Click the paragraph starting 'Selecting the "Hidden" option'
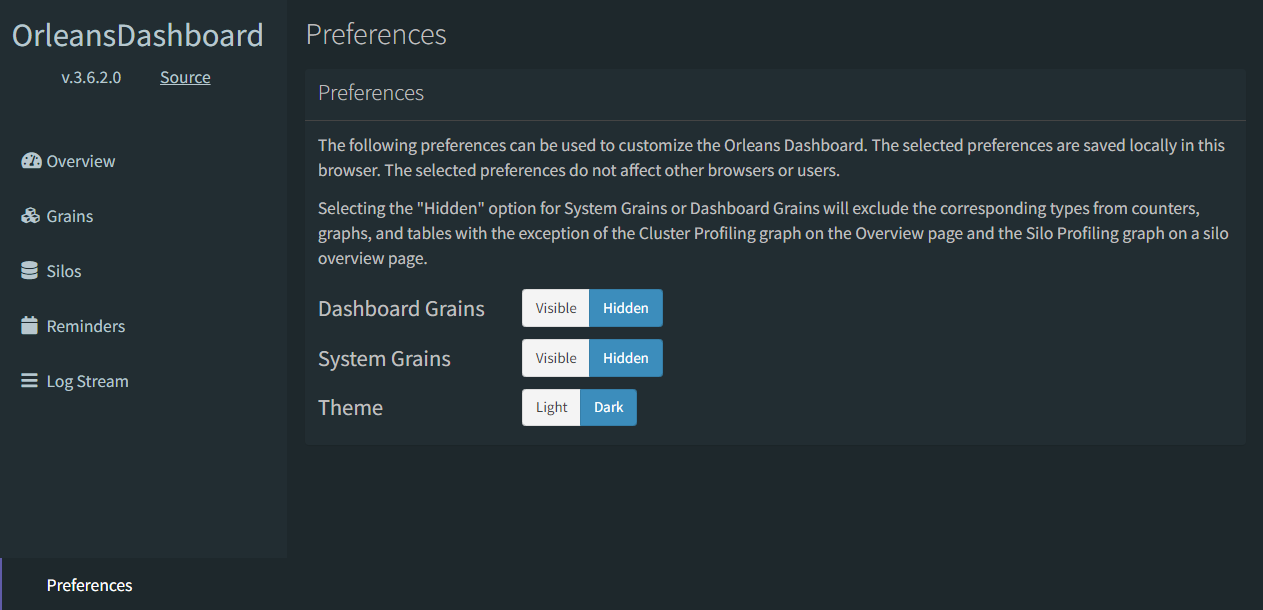The width and height of the screenshot is (1263, 610). click(773, 233)
